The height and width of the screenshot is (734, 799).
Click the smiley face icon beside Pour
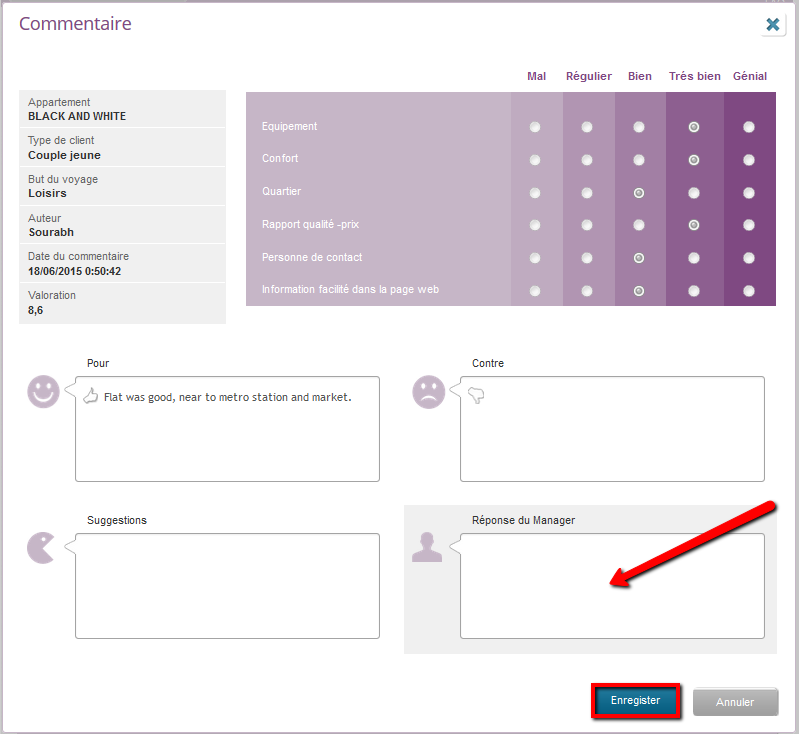click(x=43, y=392)
